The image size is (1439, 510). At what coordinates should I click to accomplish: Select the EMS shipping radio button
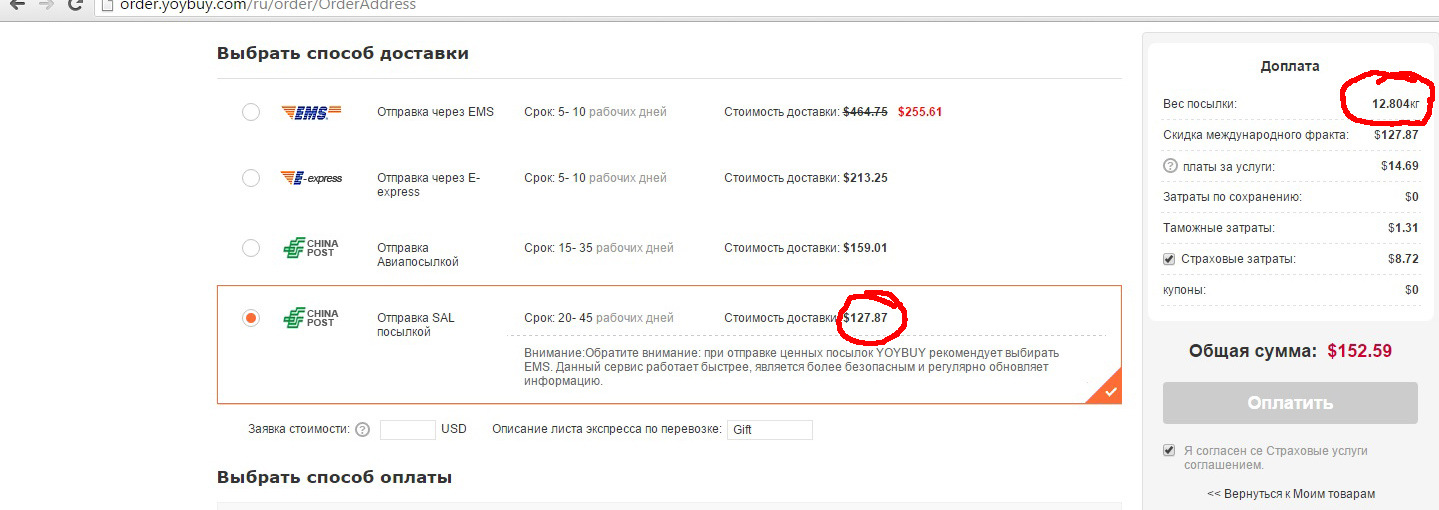point(251,112)
